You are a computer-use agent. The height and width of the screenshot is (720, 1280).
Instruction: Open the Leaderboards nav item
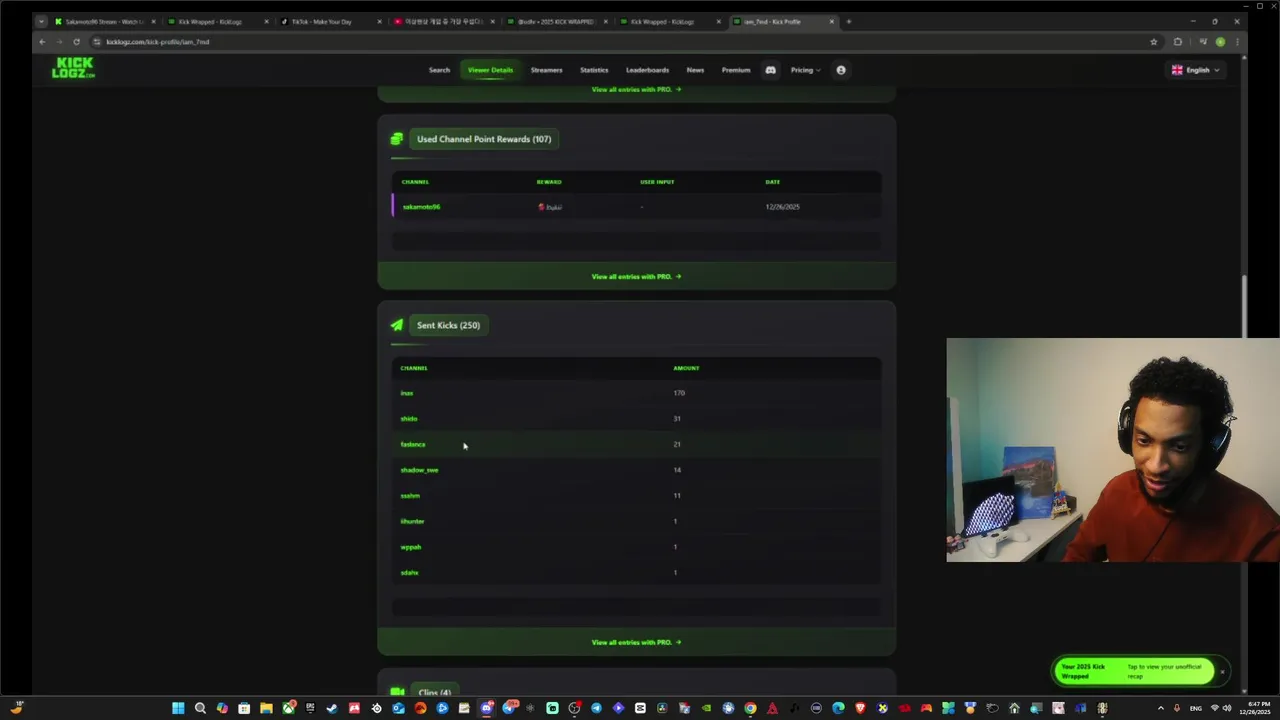(x=647, y=70)
